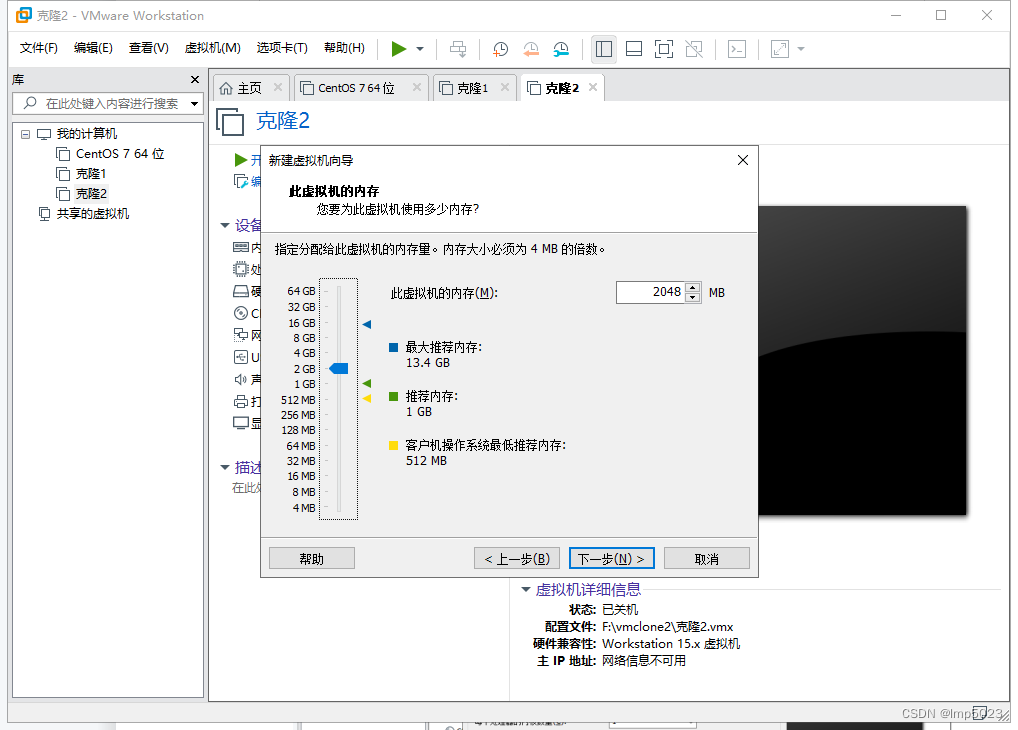Image resolution: width=1018 pixels, height=730 pixels.
Task: Collapse the 虚拟机详细信息 section
Action: pyautogui.click(x=526, y=589)
